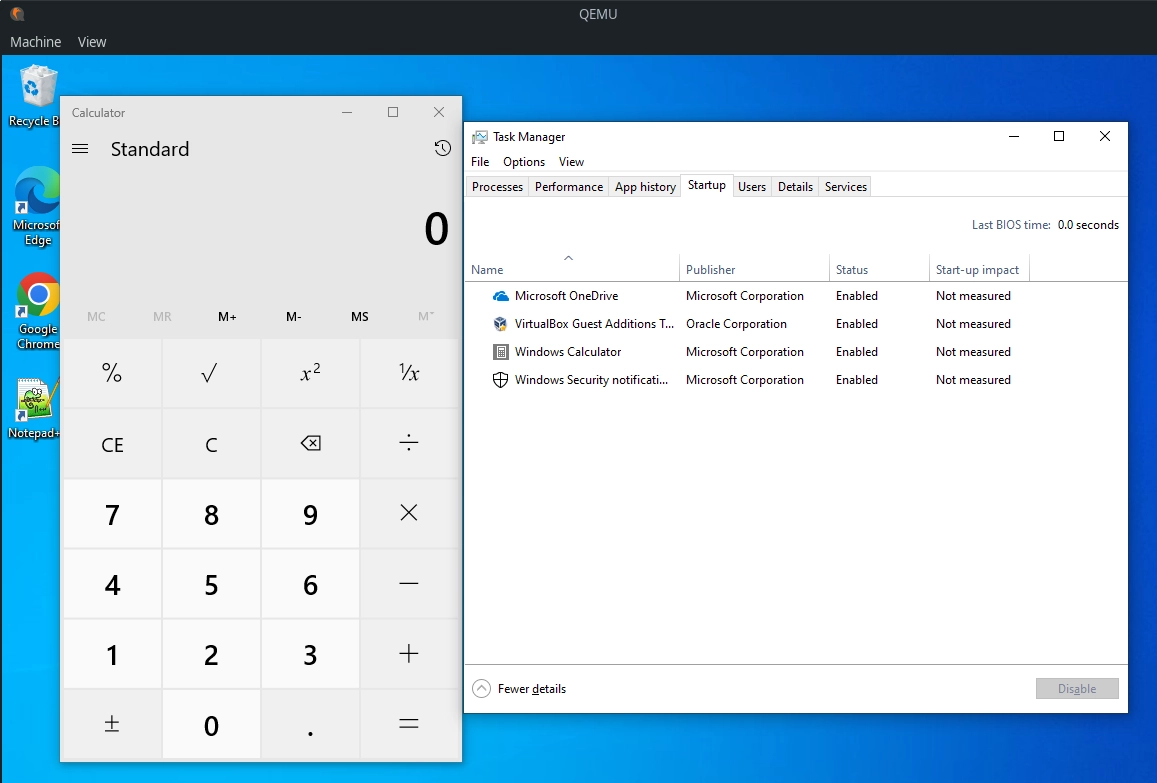Click the number 3 key
The image size is (1157, 783).
310,654
